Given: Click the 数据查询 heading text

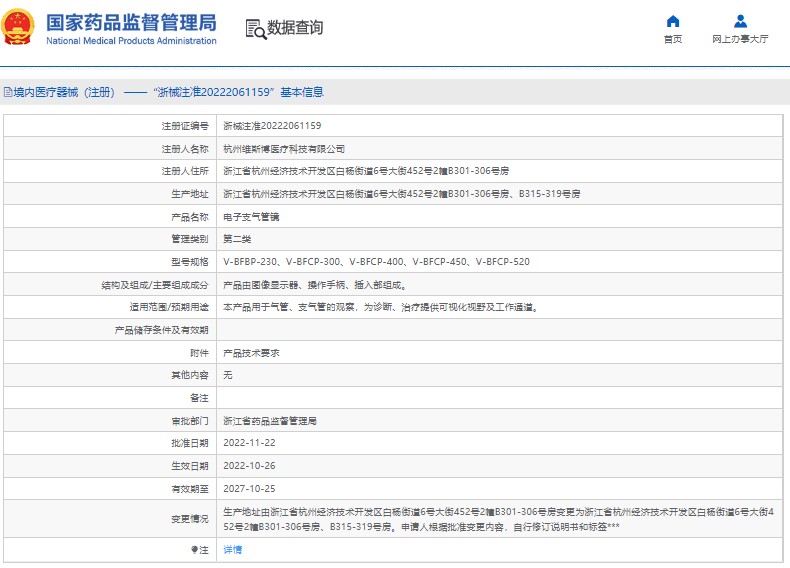Looking at the screenshot, I should pos(295,28).
